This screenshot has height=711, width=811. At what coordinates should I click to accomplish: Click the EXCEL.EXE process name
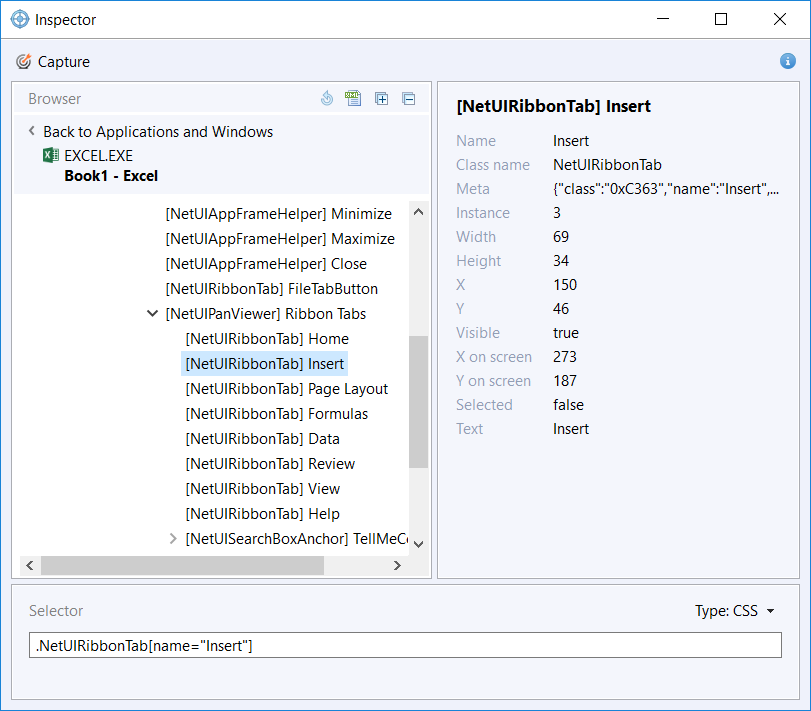98,156
